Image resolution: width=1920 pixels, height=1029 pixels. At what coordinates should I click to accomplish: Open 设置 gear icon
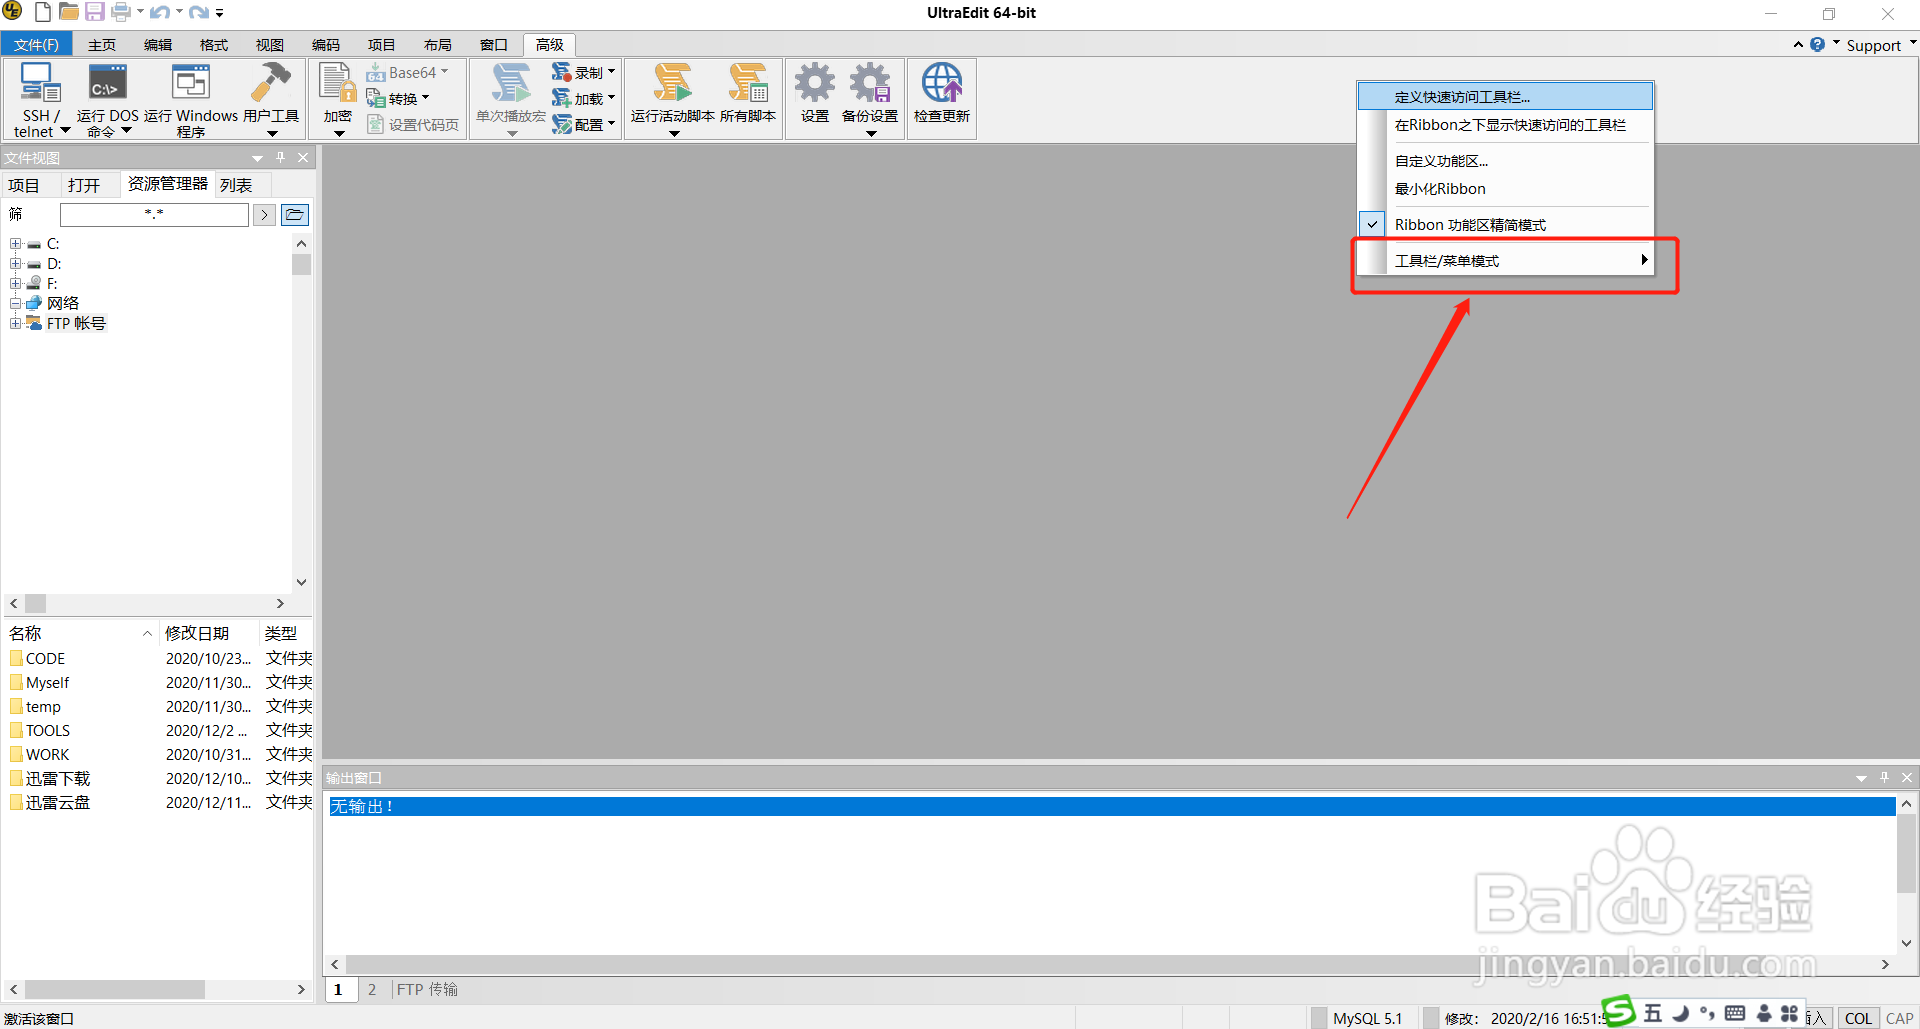[x=815, y=83]
